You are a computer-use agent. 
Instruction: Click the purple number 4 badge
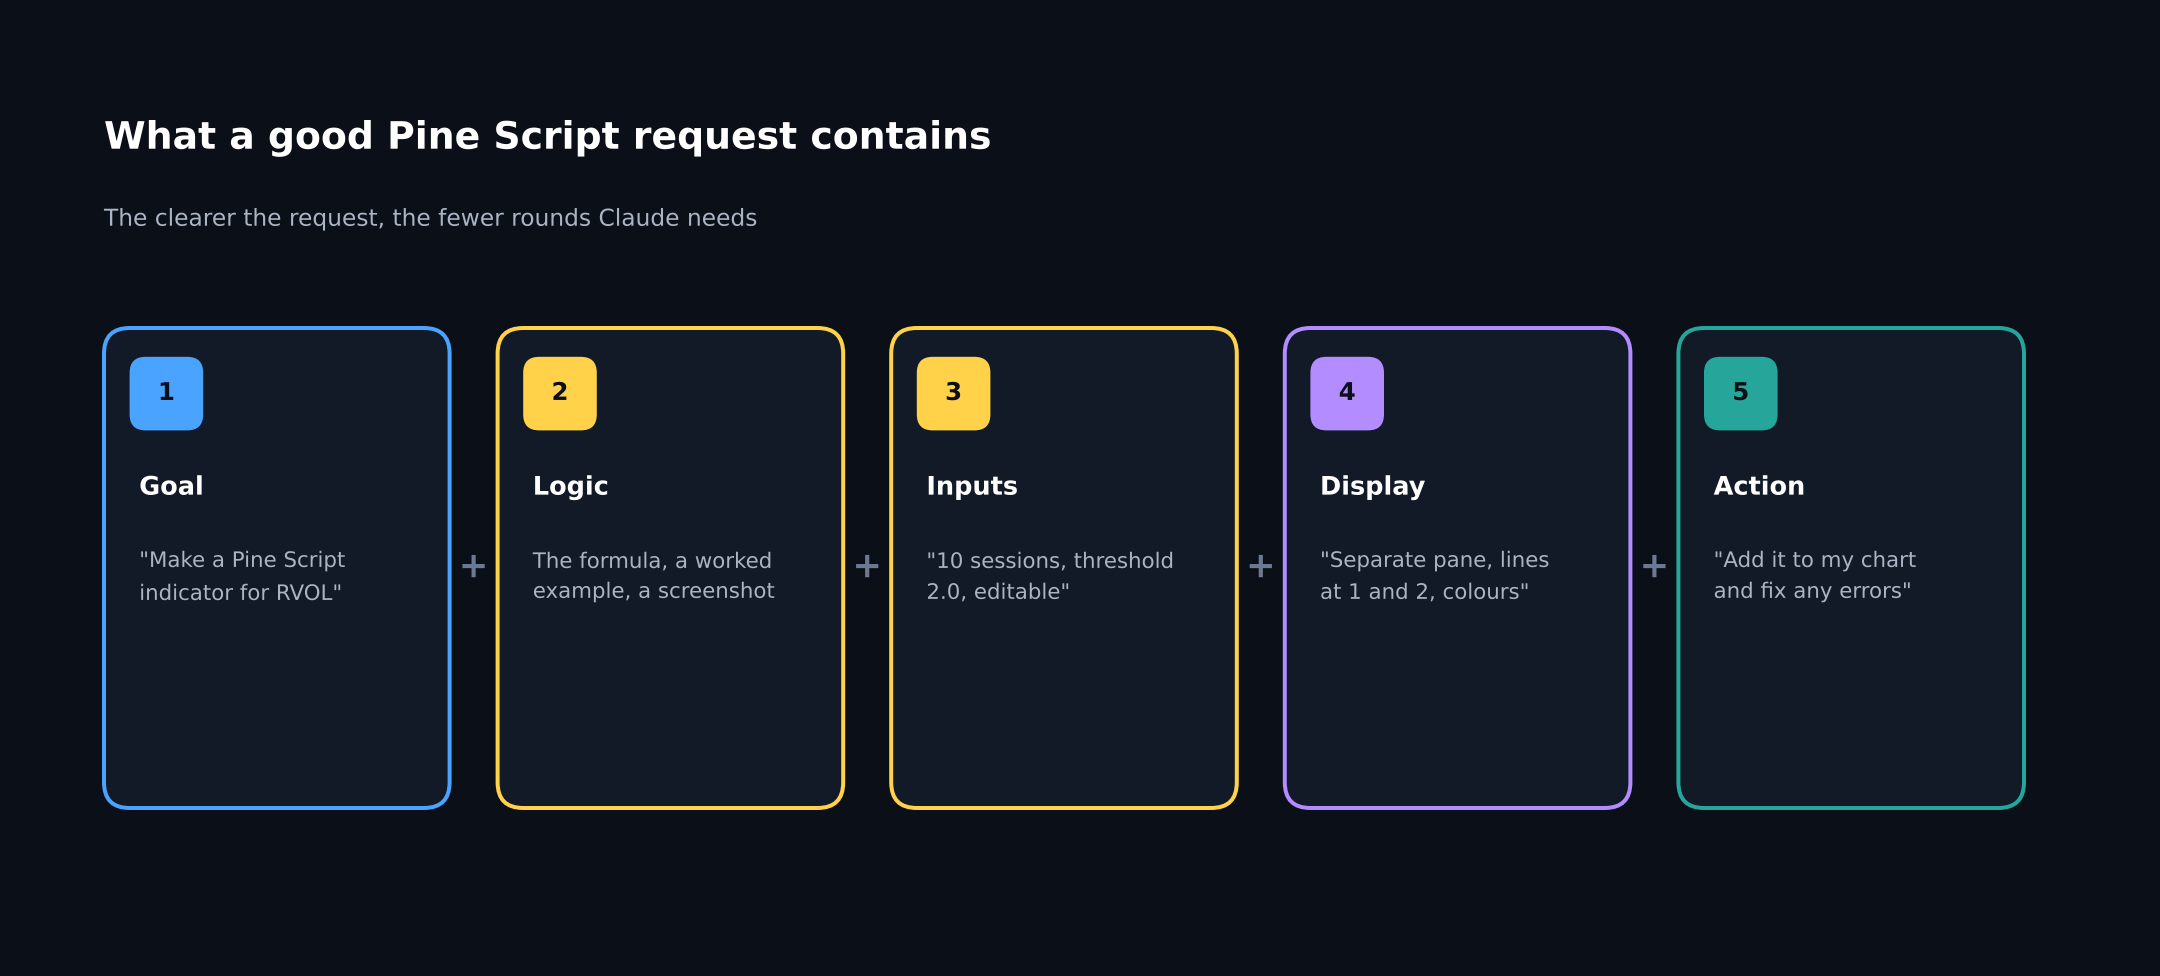pos(1347,393)
